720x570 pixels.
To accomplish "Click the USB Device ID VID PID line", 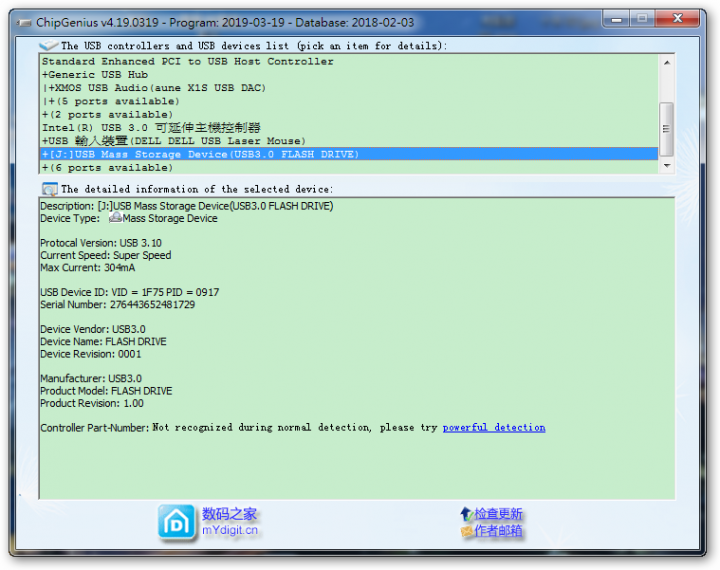I will point(129,292).
